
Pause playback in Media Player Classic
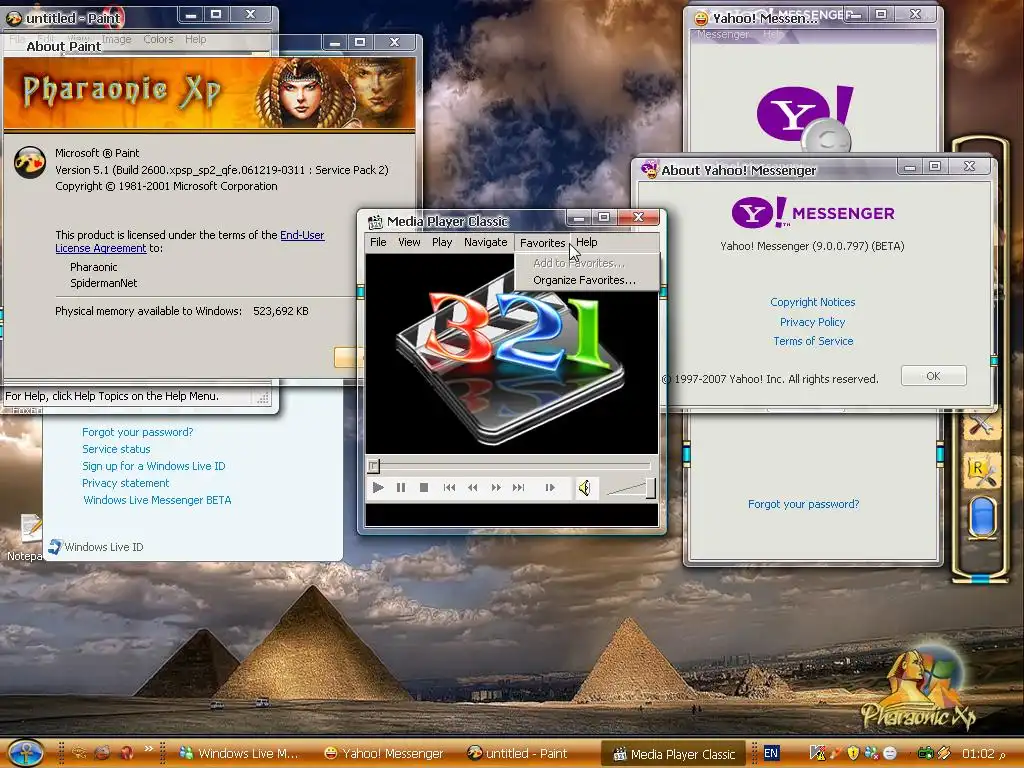point(401,487)
